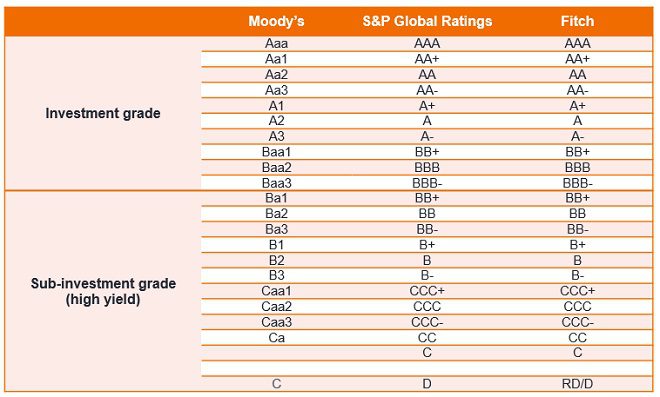
Task: Click the Baa3 rating cell
Action: point(276,183)
